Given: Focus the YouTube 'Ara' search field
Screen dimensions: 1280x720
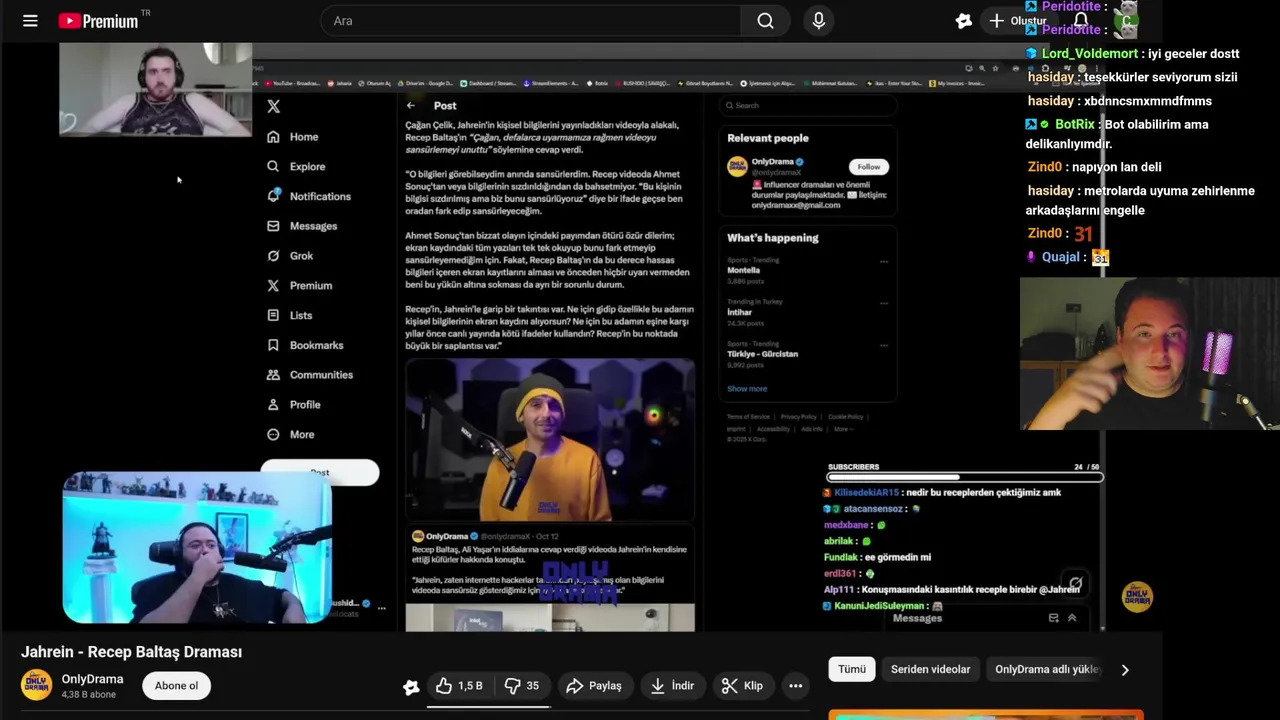Looking at the screenshot, I should tap(531, 21).
